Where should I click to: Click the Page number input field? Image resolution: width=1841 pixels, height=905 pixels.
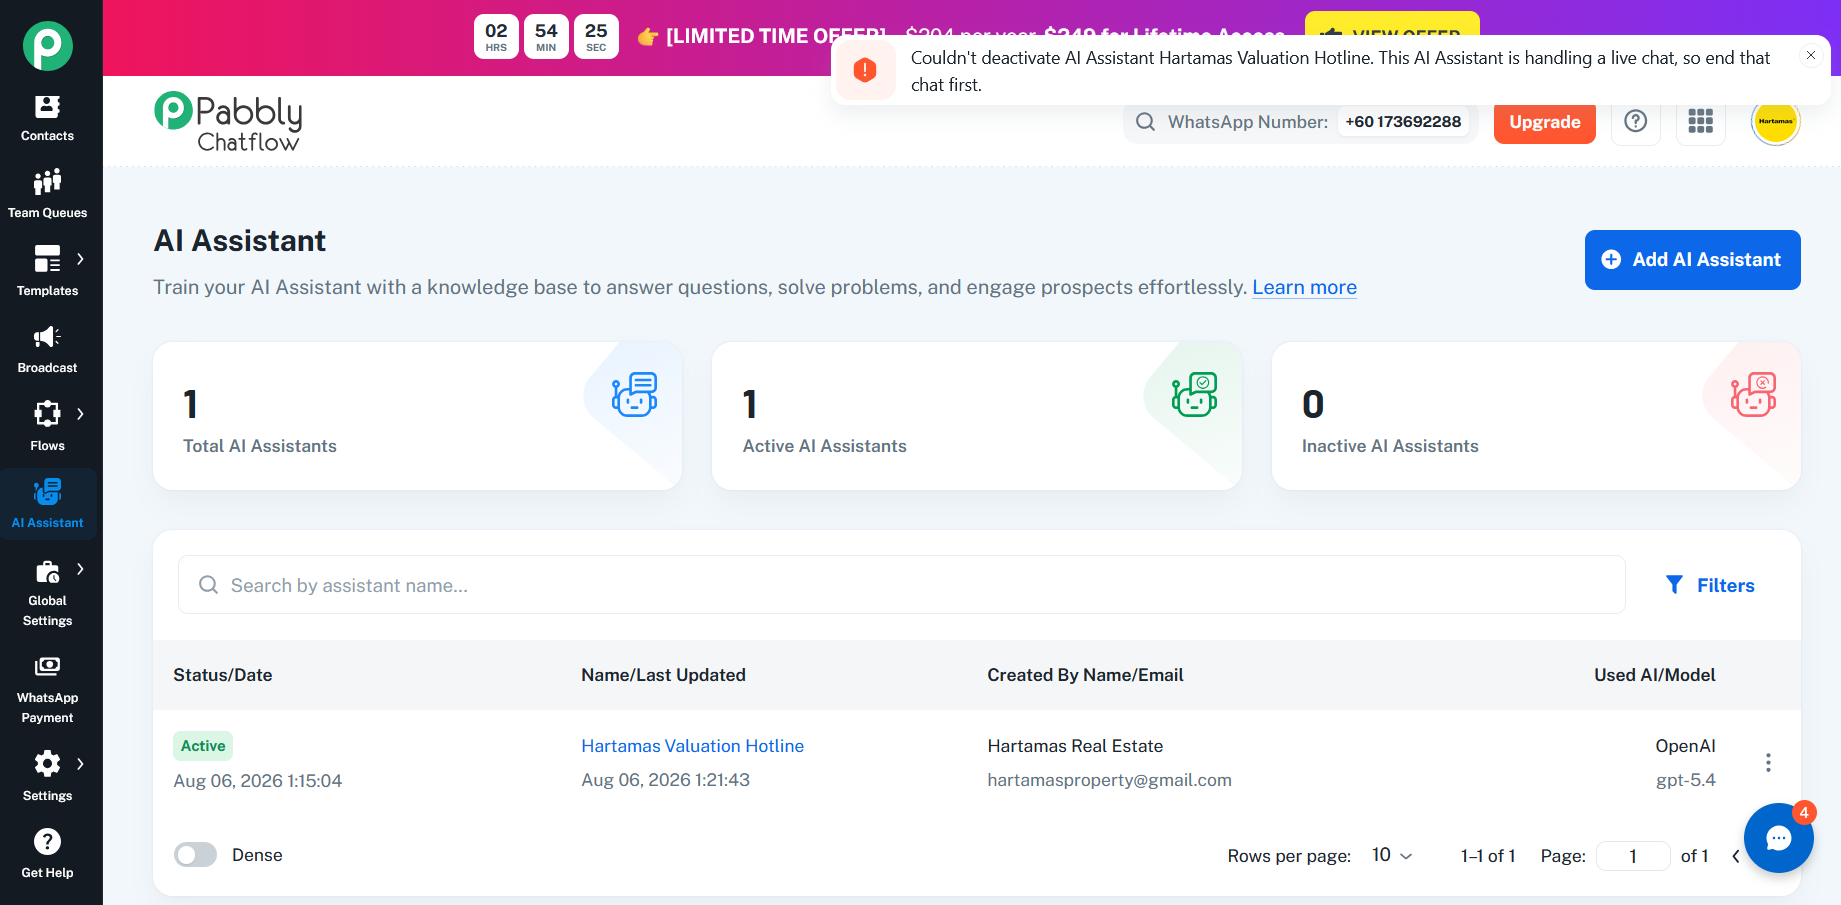(1633, 856)
